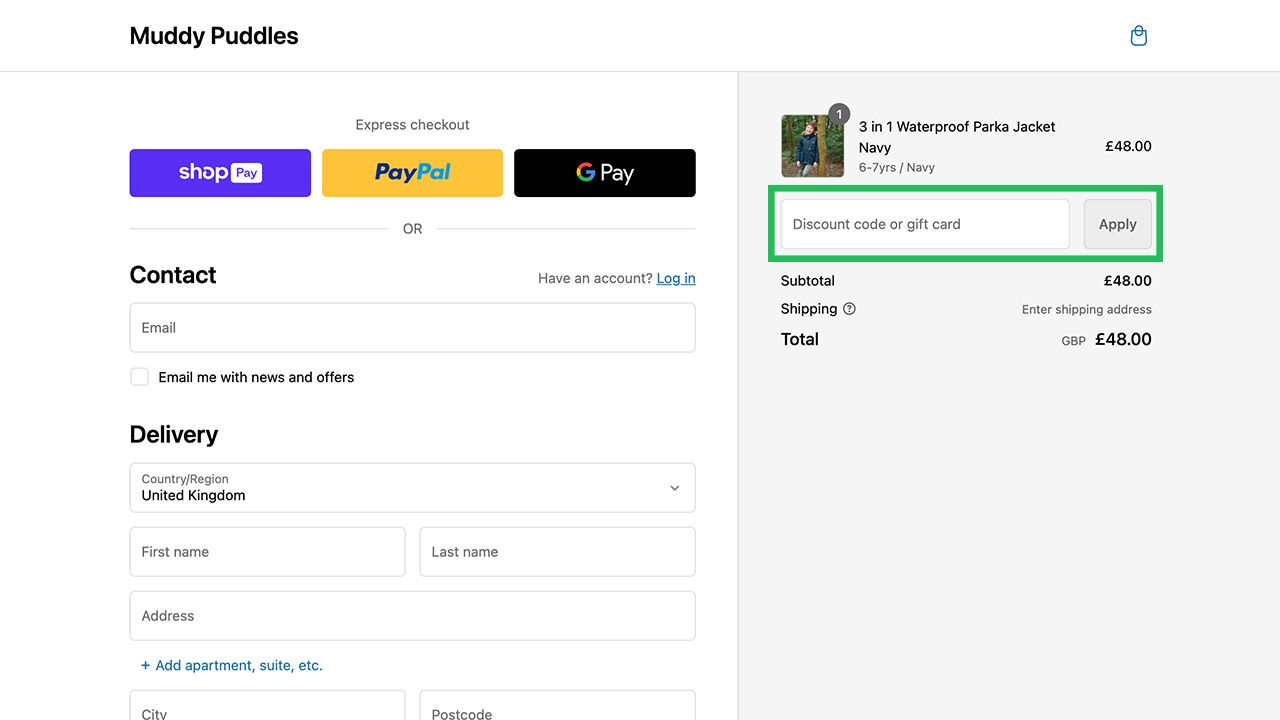Click the shipping info question mark icon

(x=849, y=309)
